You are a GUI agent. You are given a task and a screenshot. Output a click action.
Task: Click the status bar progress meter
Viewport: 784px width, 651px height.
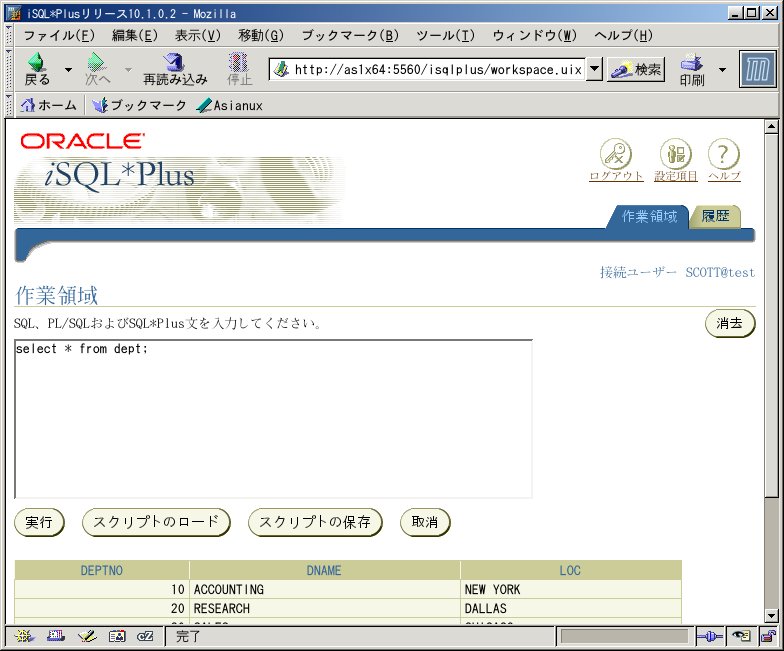(x=624, y=636)
